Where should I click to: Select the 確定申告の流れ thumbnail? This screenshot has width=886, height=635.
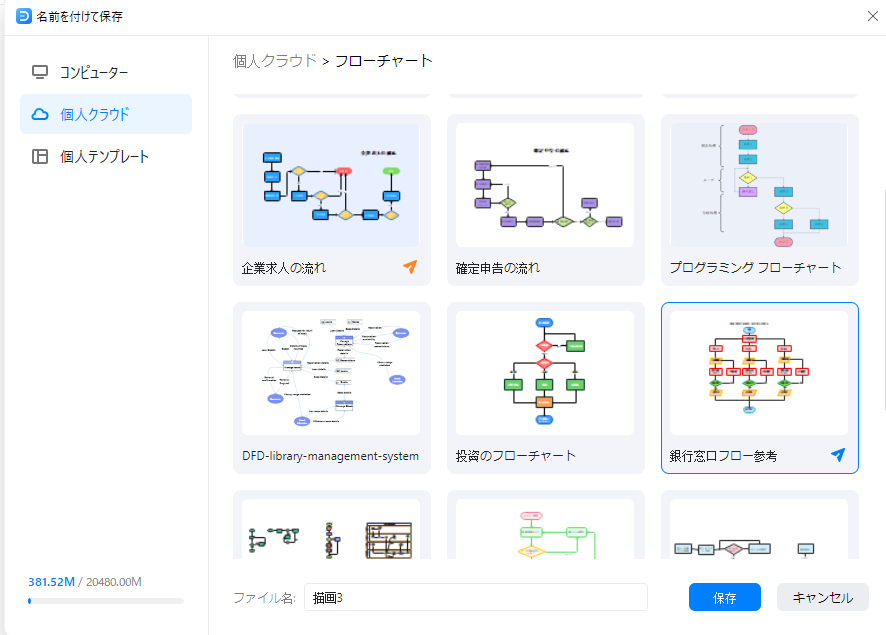tap(544, 185)
